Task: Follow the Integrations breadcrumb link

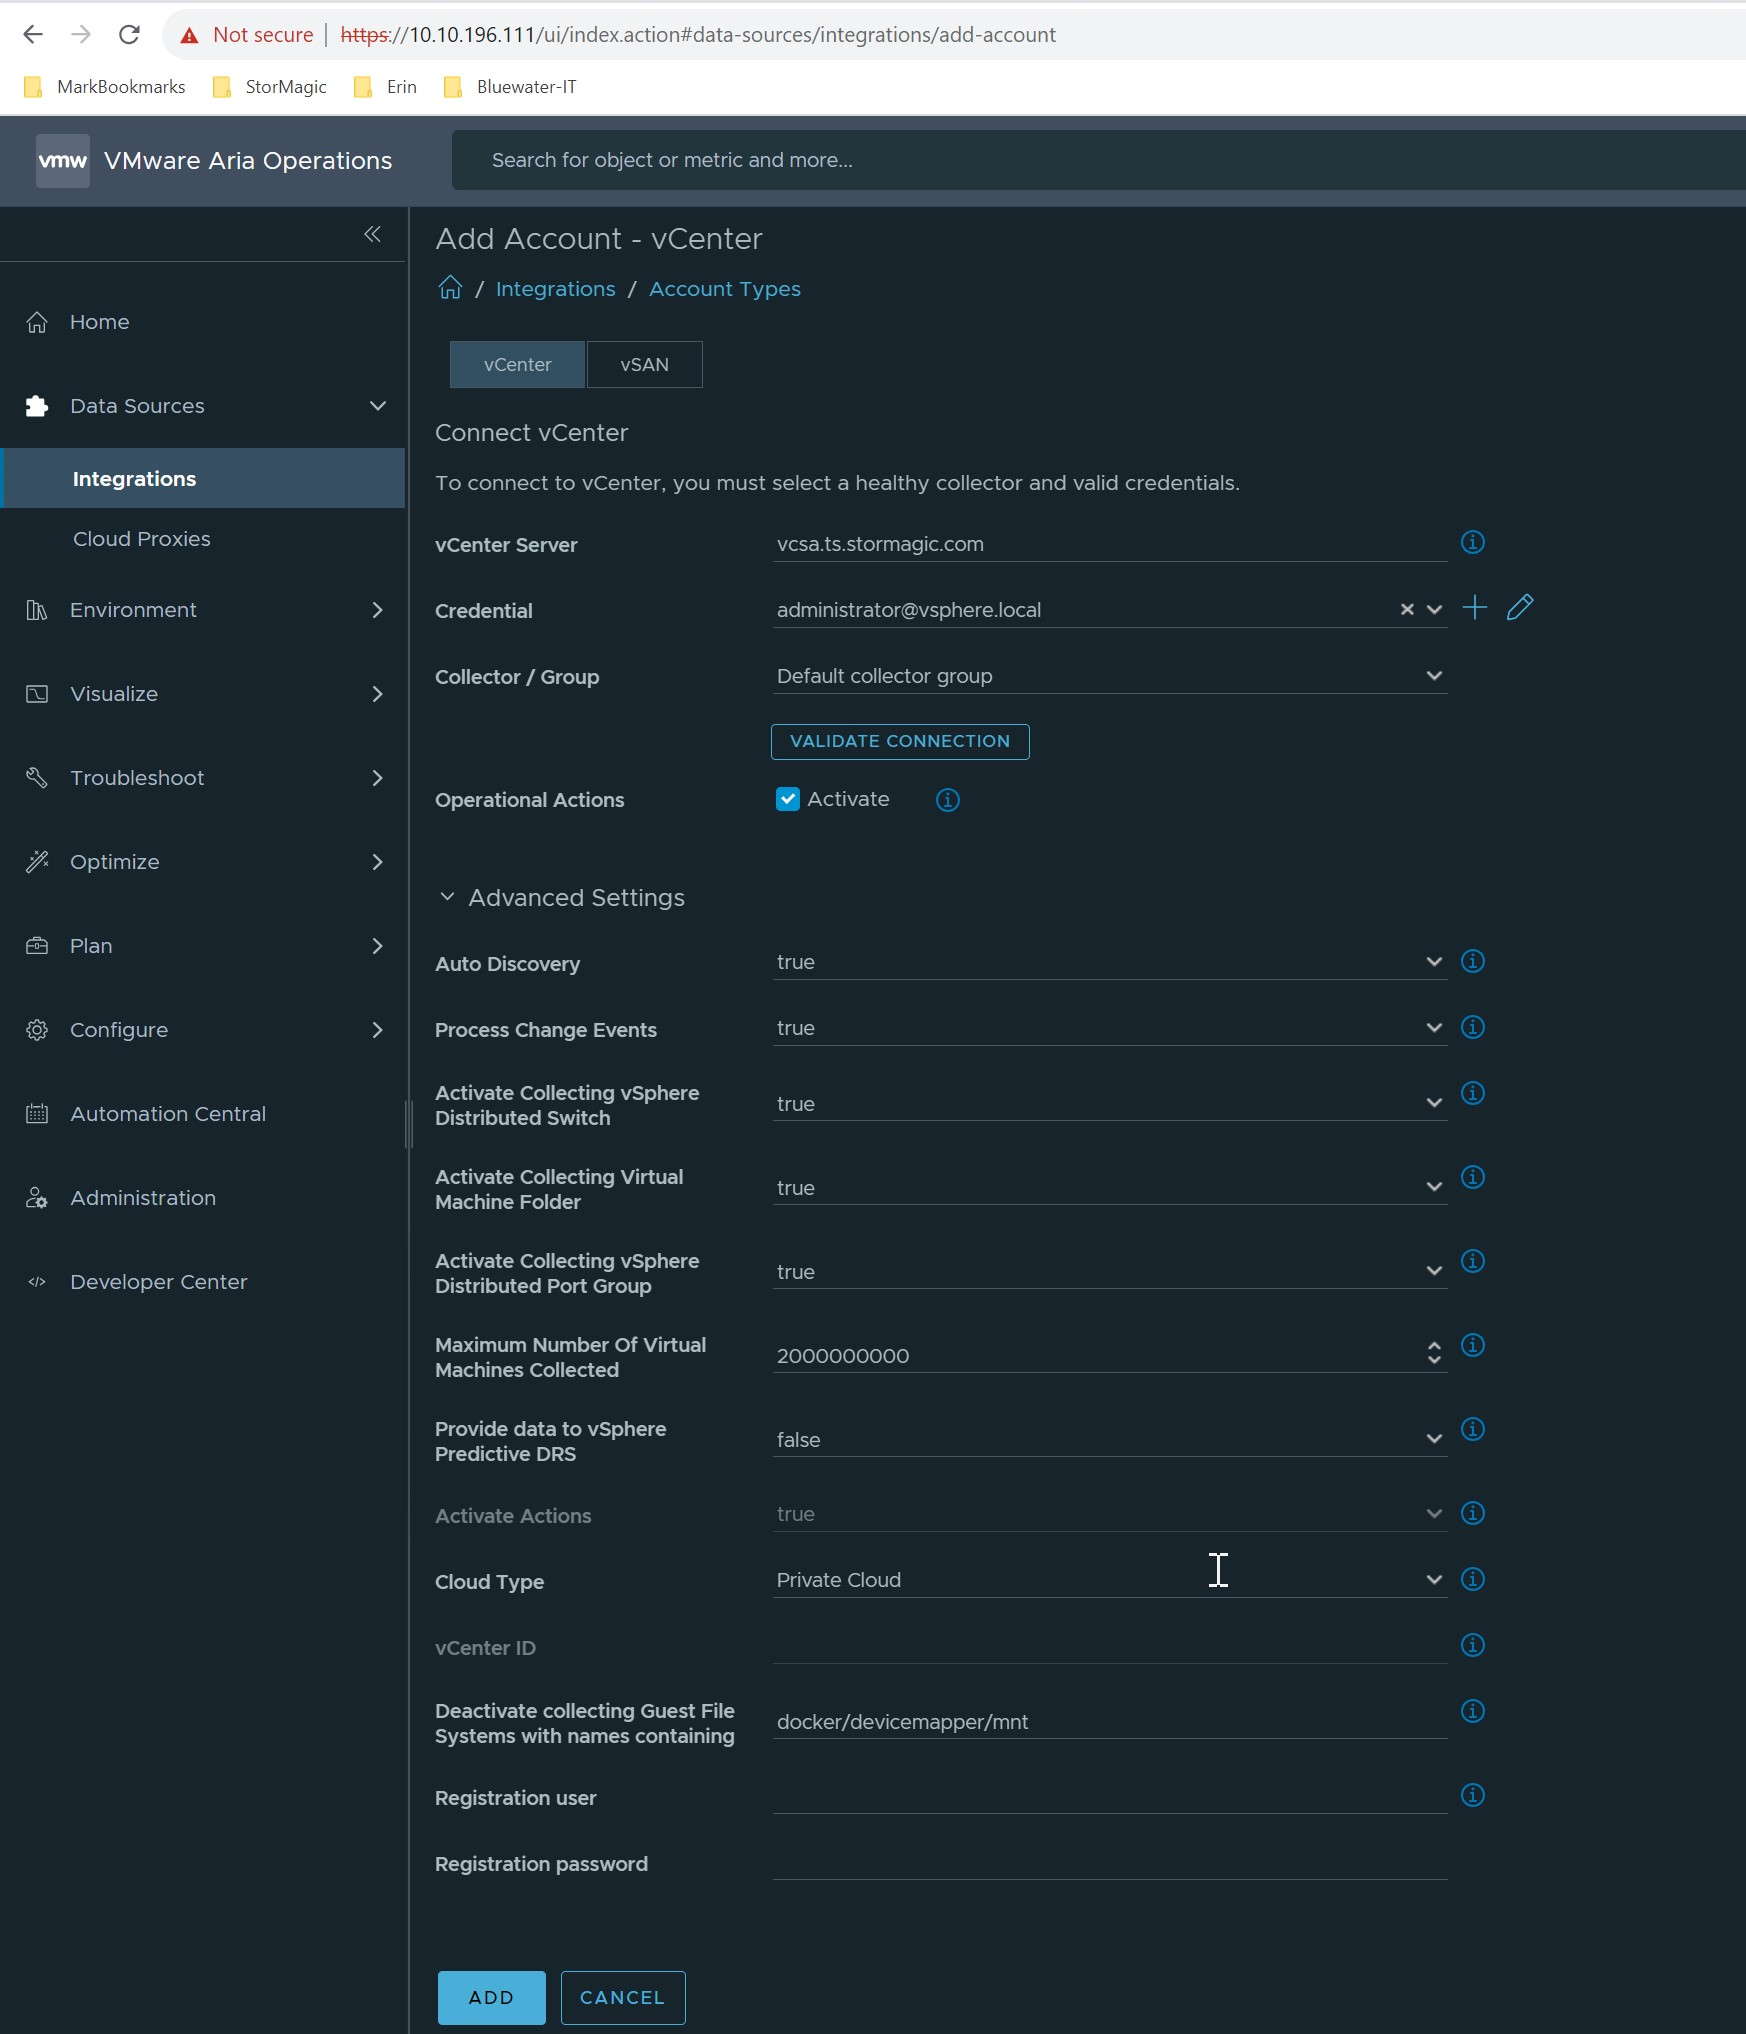Action: click(x=556, y=289)
